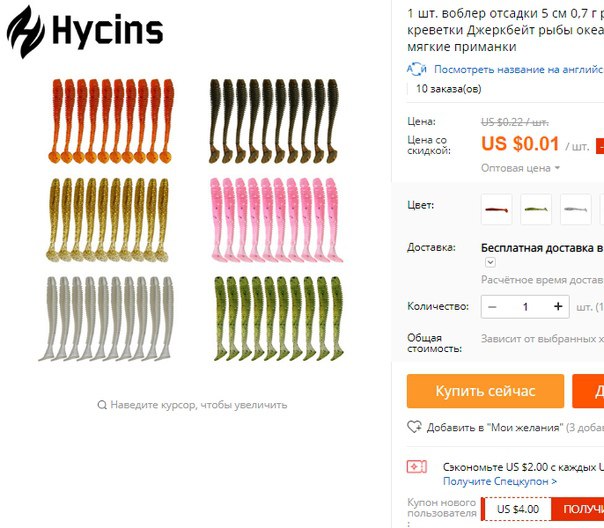Click the heart icon to add to wishlist
This screenshot has height=528, width=604.
[x=414, y=427]
